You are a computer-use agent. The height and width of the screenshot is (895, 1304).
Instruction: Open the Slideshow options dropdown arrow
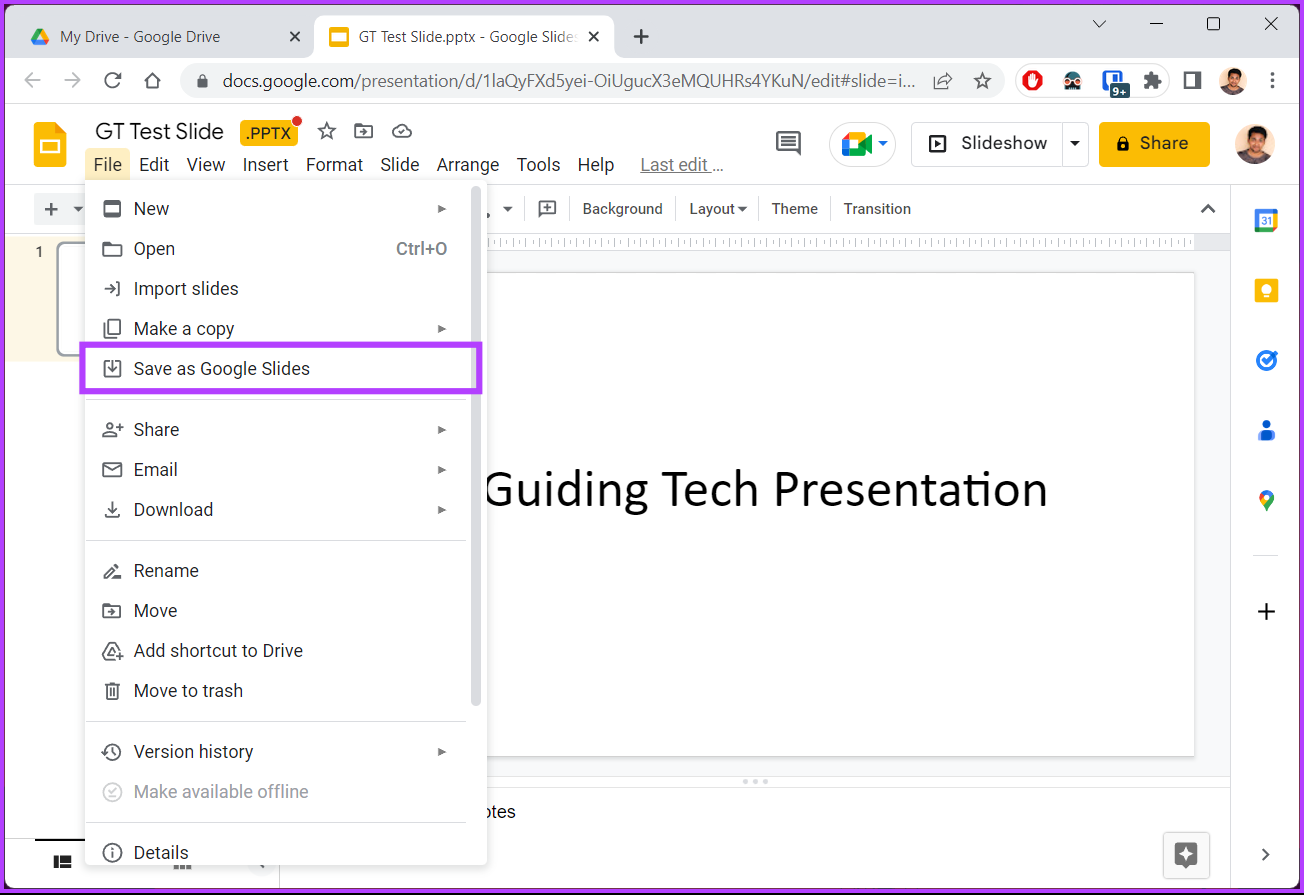click(x=1075, y=143)
